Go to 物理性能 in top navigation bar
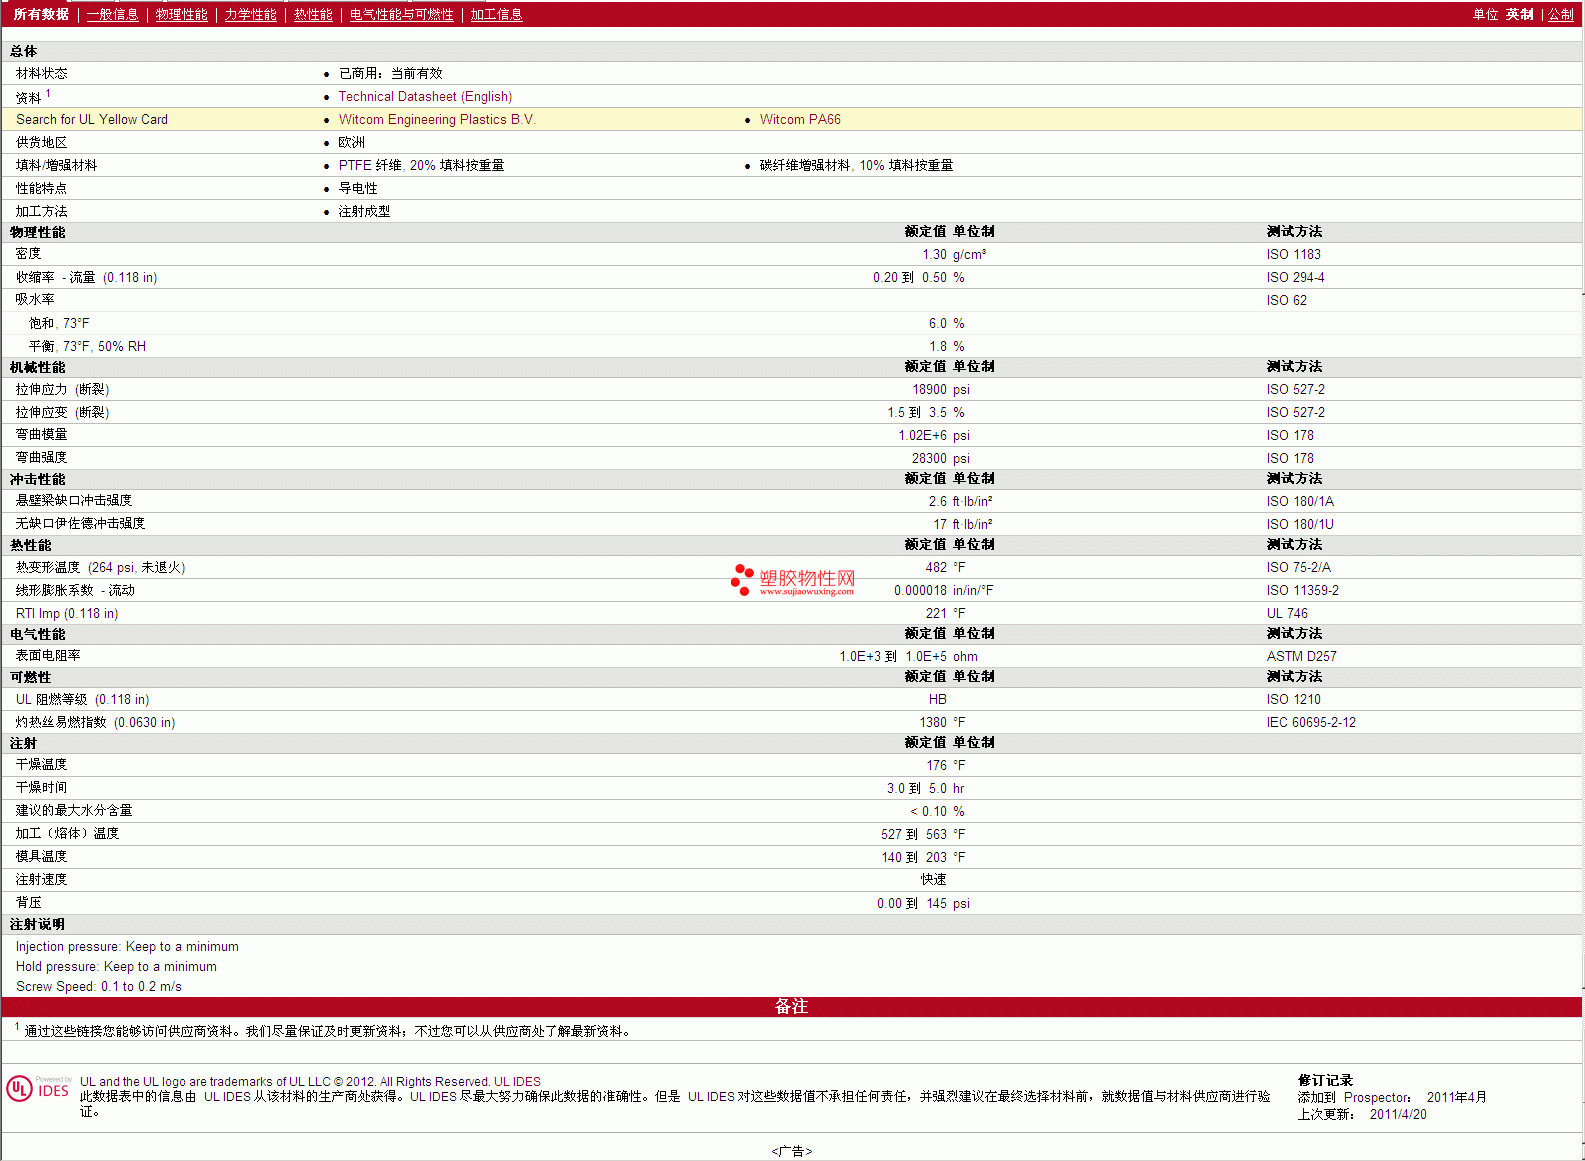This screenshot has width=1585, height=1161. click(181, 14)
